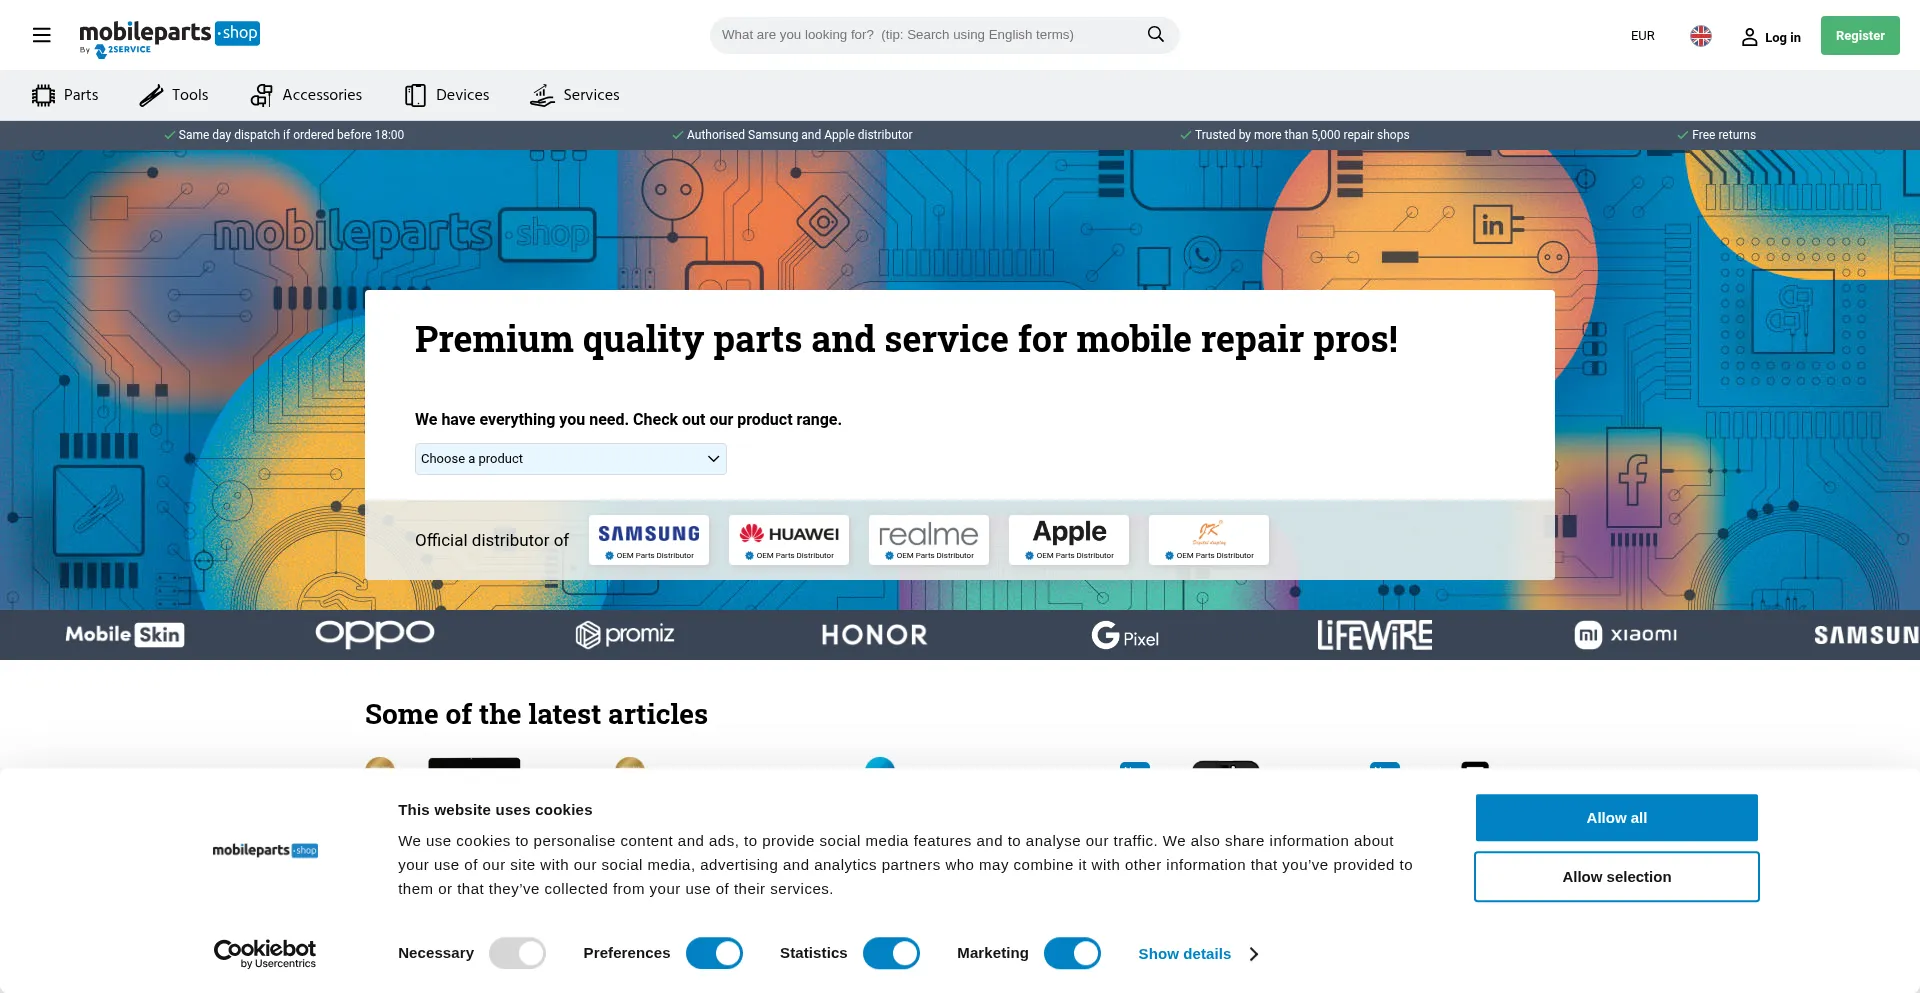Viewport: 1920px width, 993px height.
Task: Click 'This website uses cookies' heading
Action: 495,810
